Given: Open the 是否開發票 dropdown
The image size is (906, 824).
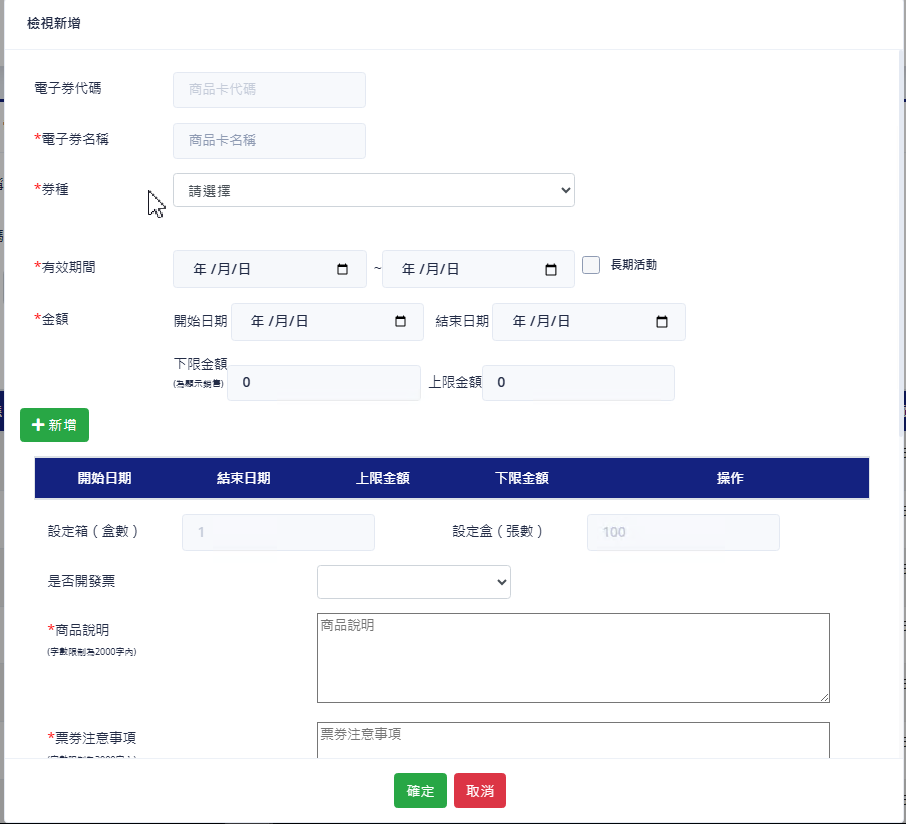Looking at the screenshot, I should point(413,581).
